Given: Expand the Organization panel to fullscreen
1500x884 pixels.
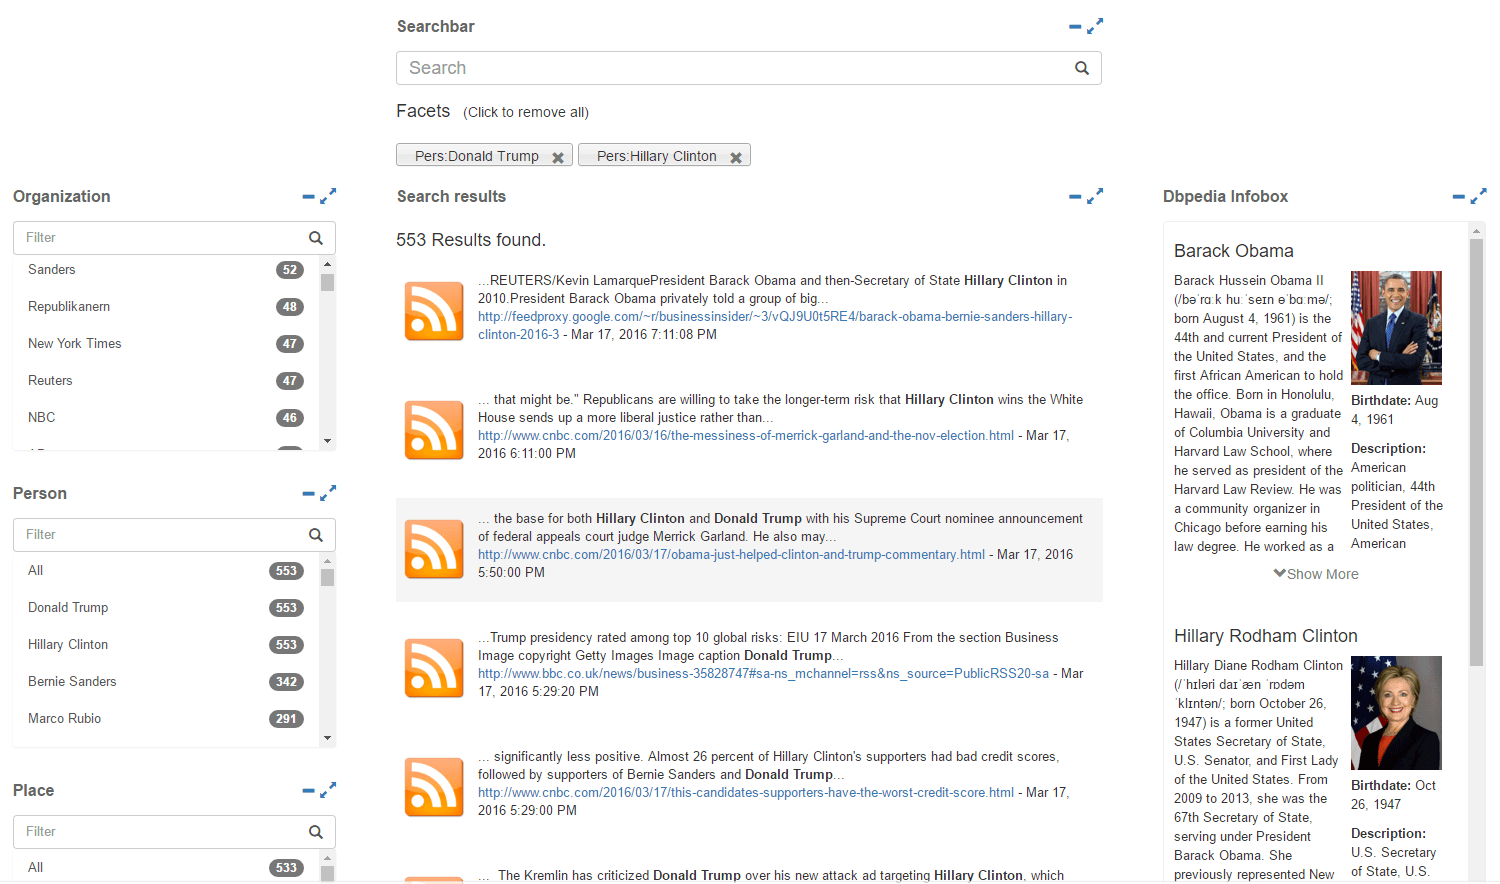Looking at the screenshot, I should pyautogui.click(x=328, y=196).
